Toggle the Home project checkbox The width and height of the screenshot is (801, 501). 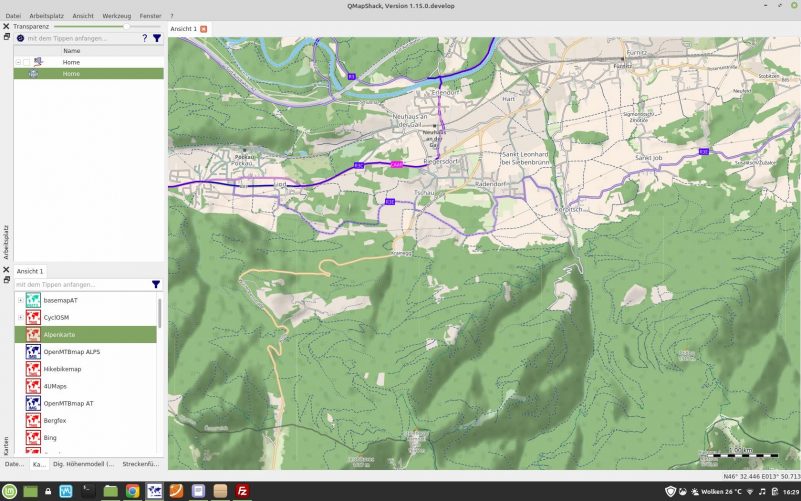(x=27, y=62)
